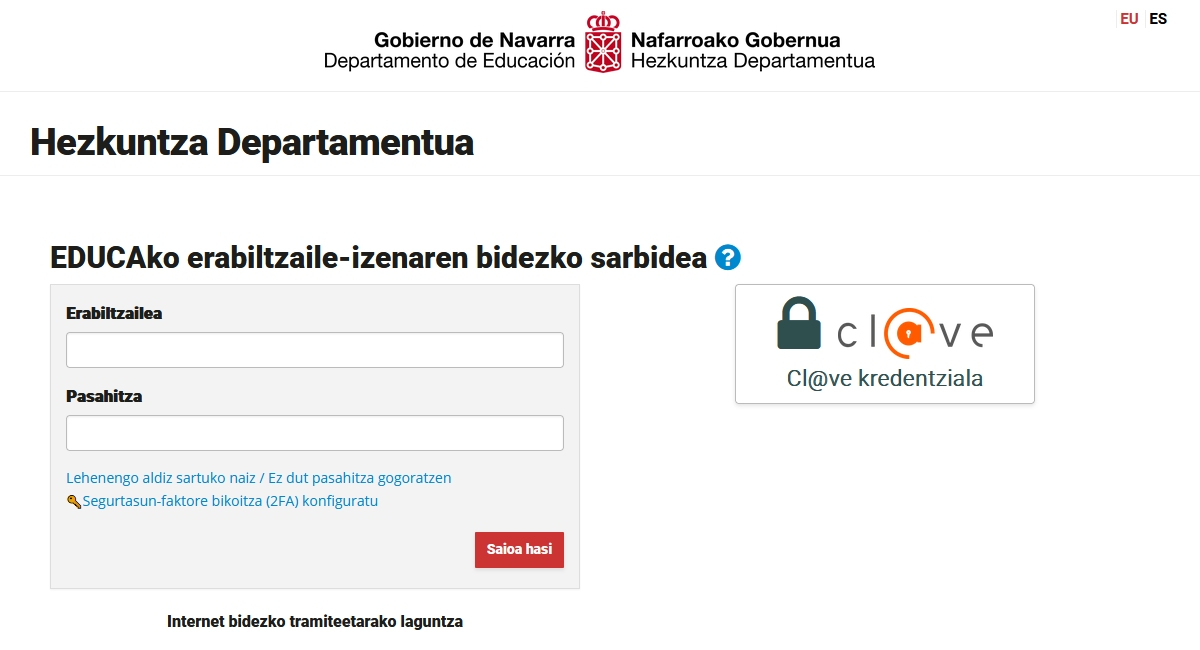The image size is (1200, 650).
Task: Focus the Erabiltzailea username field
Action: click(x=315, y=350)
